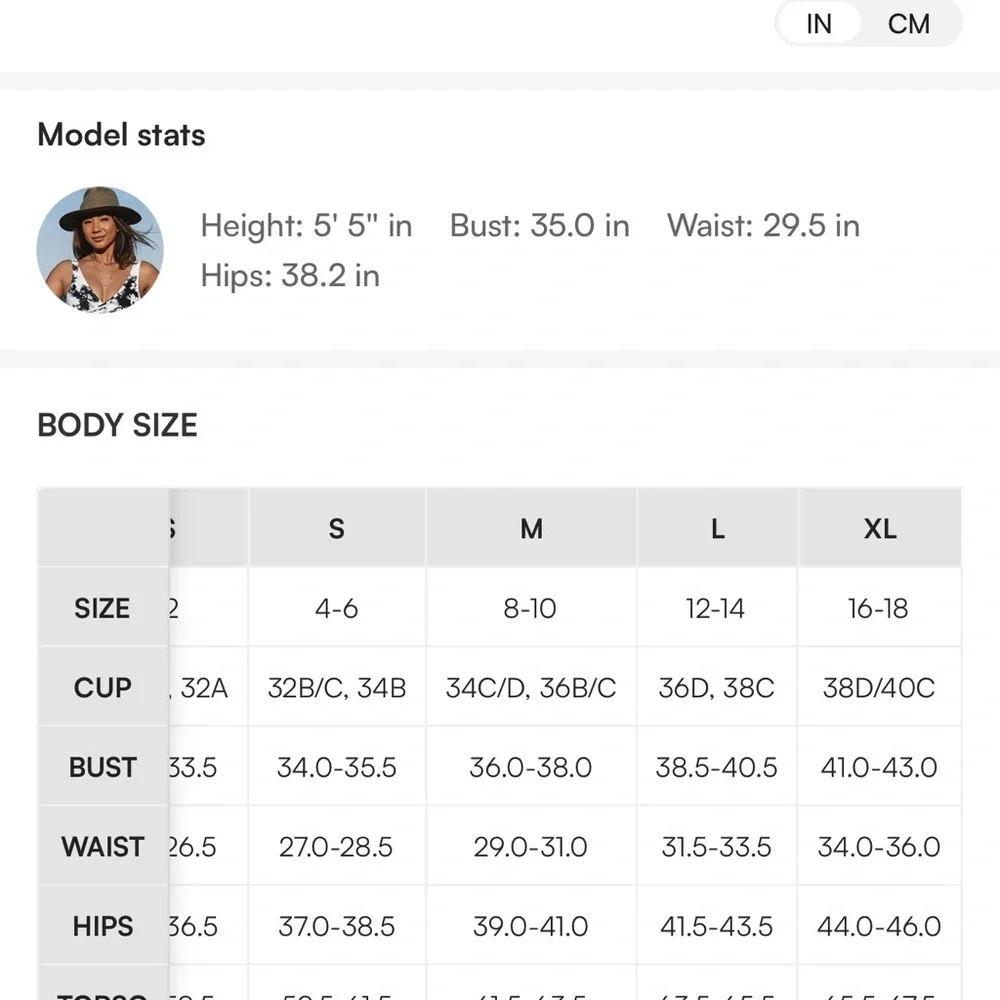Switch units to IN
Image resolution: width=1000 pixels, height=1000 pixels.
click(819, 24)
